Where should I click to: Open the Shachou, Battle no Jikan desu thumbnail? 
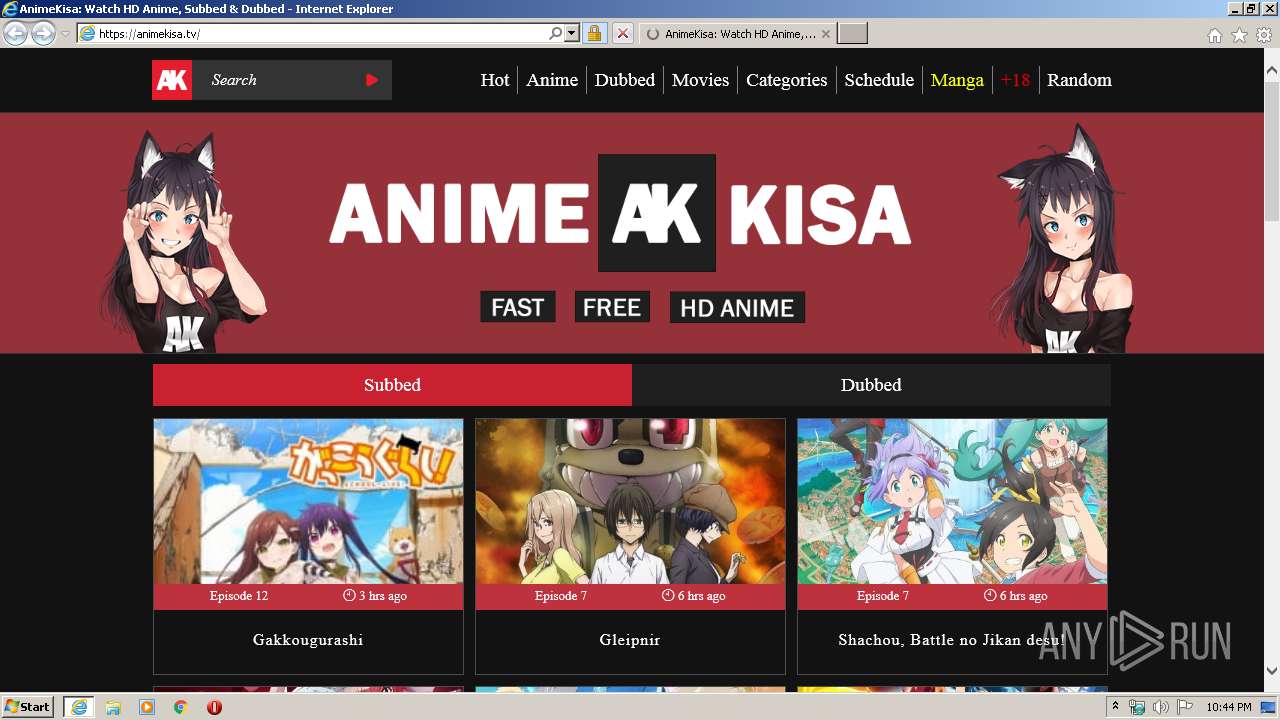pos(952,501)
